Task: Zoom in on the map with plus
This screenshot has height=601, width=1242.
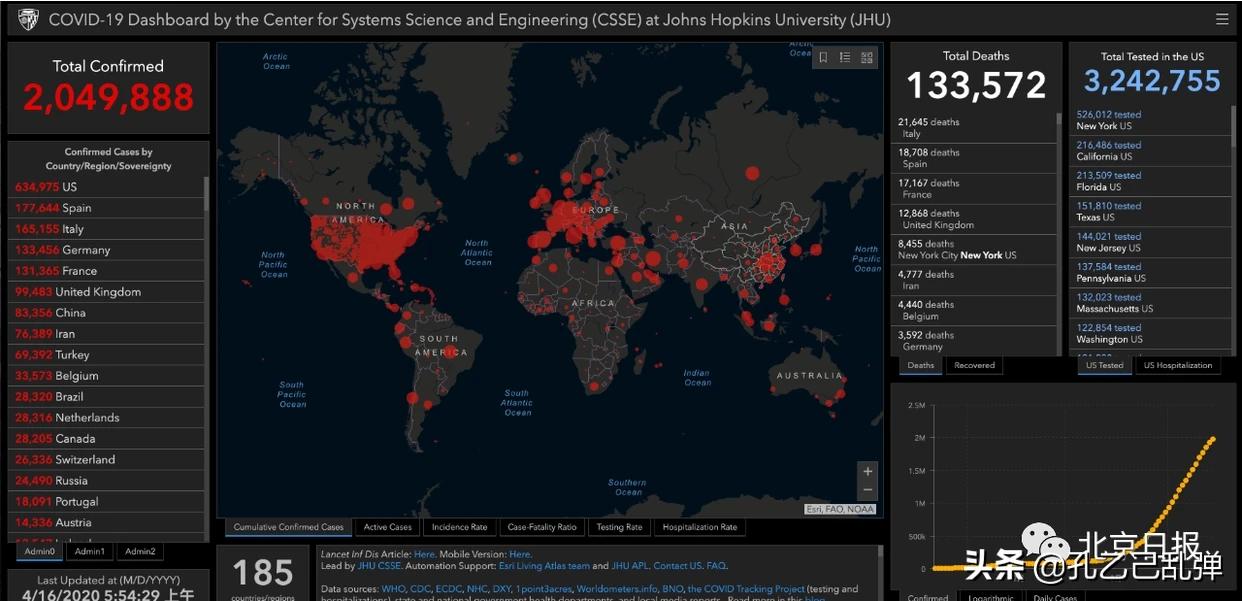Action: [867, 471]
